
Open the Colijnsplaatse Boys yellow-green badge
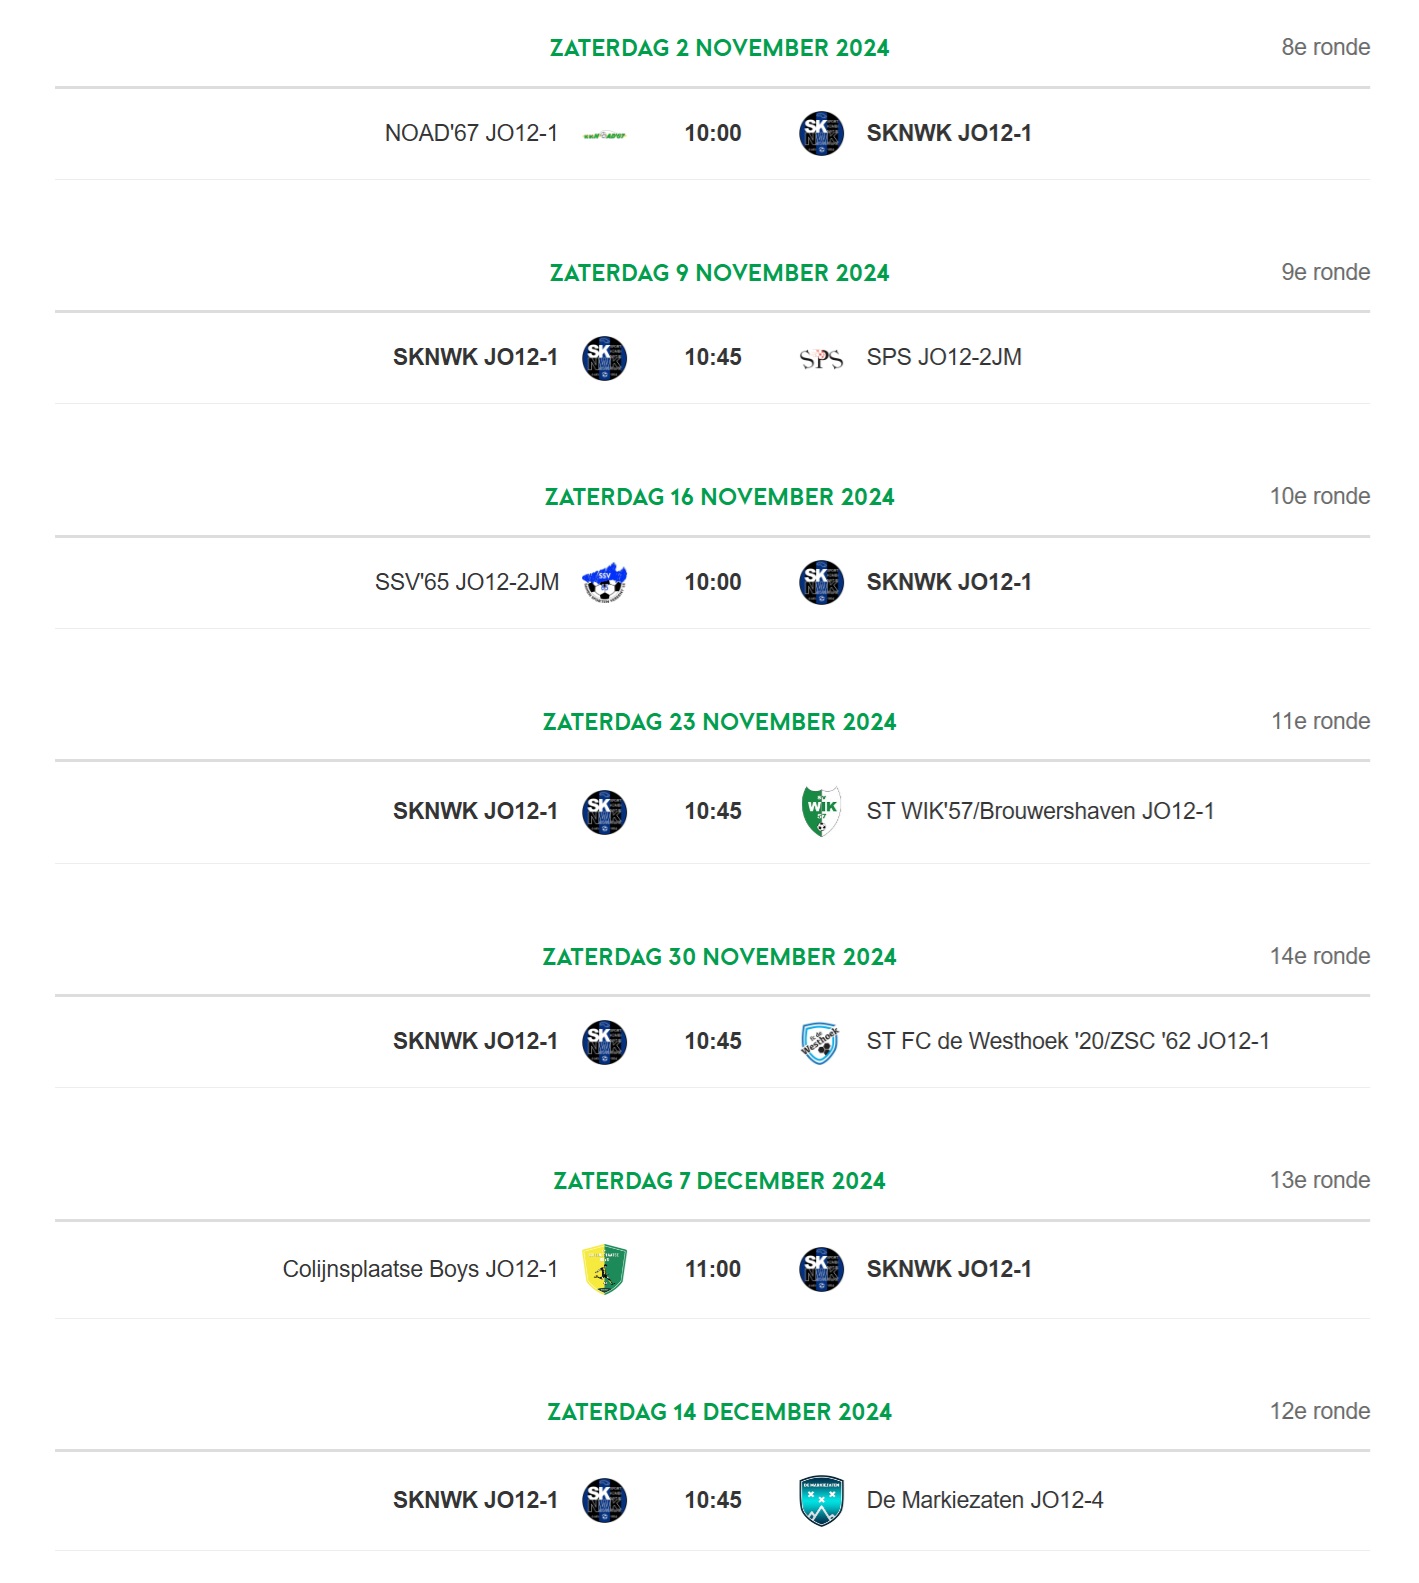point(604,1270)
